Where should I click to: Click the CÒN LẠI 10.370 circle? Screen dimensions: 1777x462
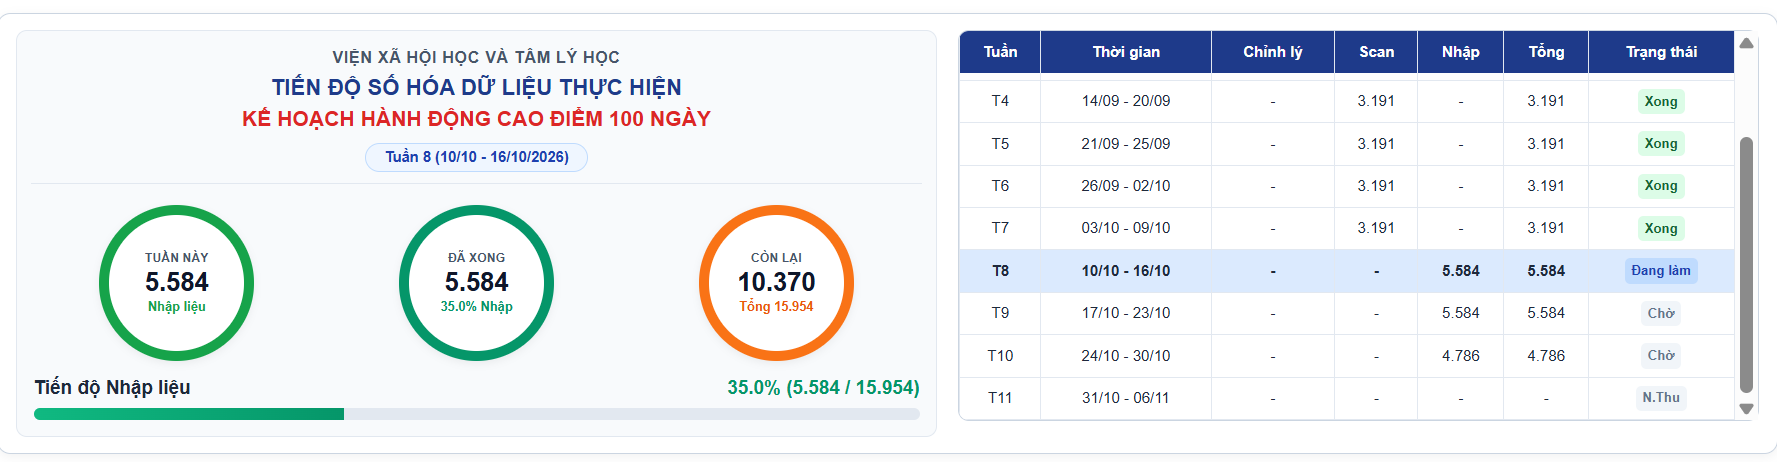776,283
